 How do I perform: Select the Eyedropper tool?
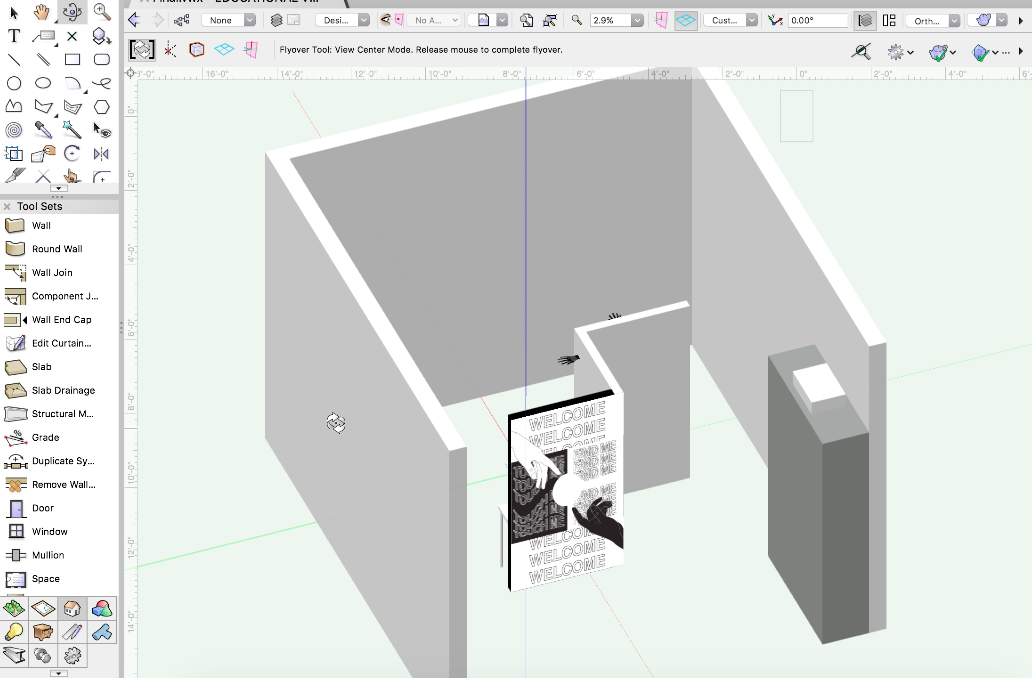point(43,130)
